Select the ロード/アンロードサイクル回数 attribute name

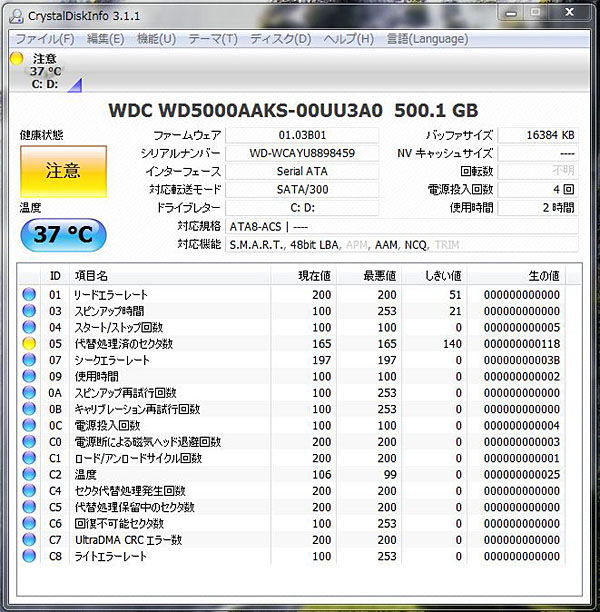point(138,458)
